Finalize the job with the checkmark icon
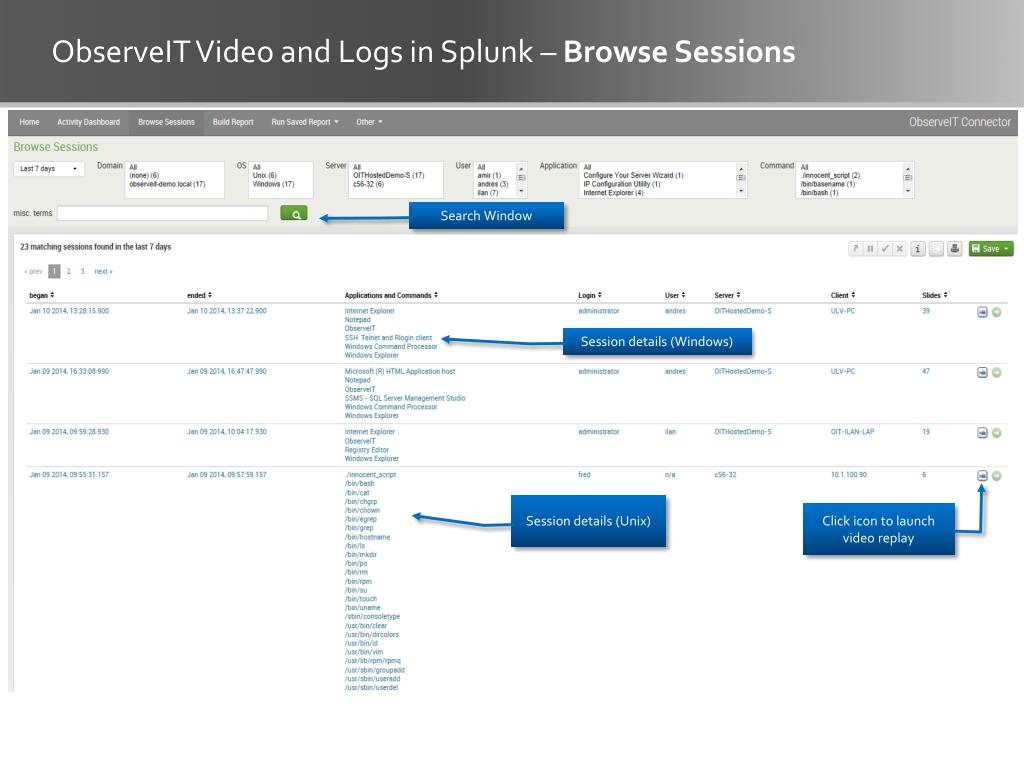The image size is (1024, 768). coord(885,249)
